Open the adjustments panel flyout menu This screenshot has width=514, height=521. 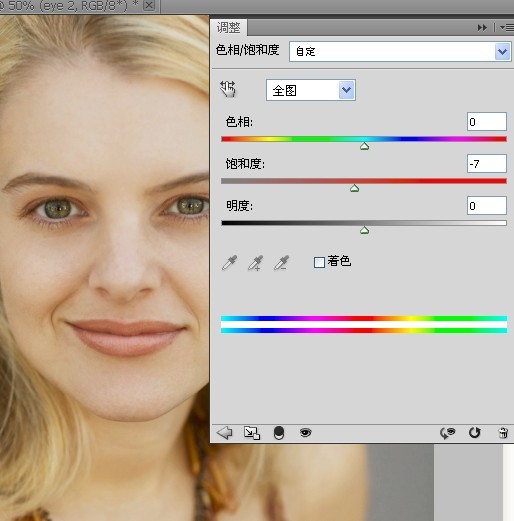pos(507,28)
